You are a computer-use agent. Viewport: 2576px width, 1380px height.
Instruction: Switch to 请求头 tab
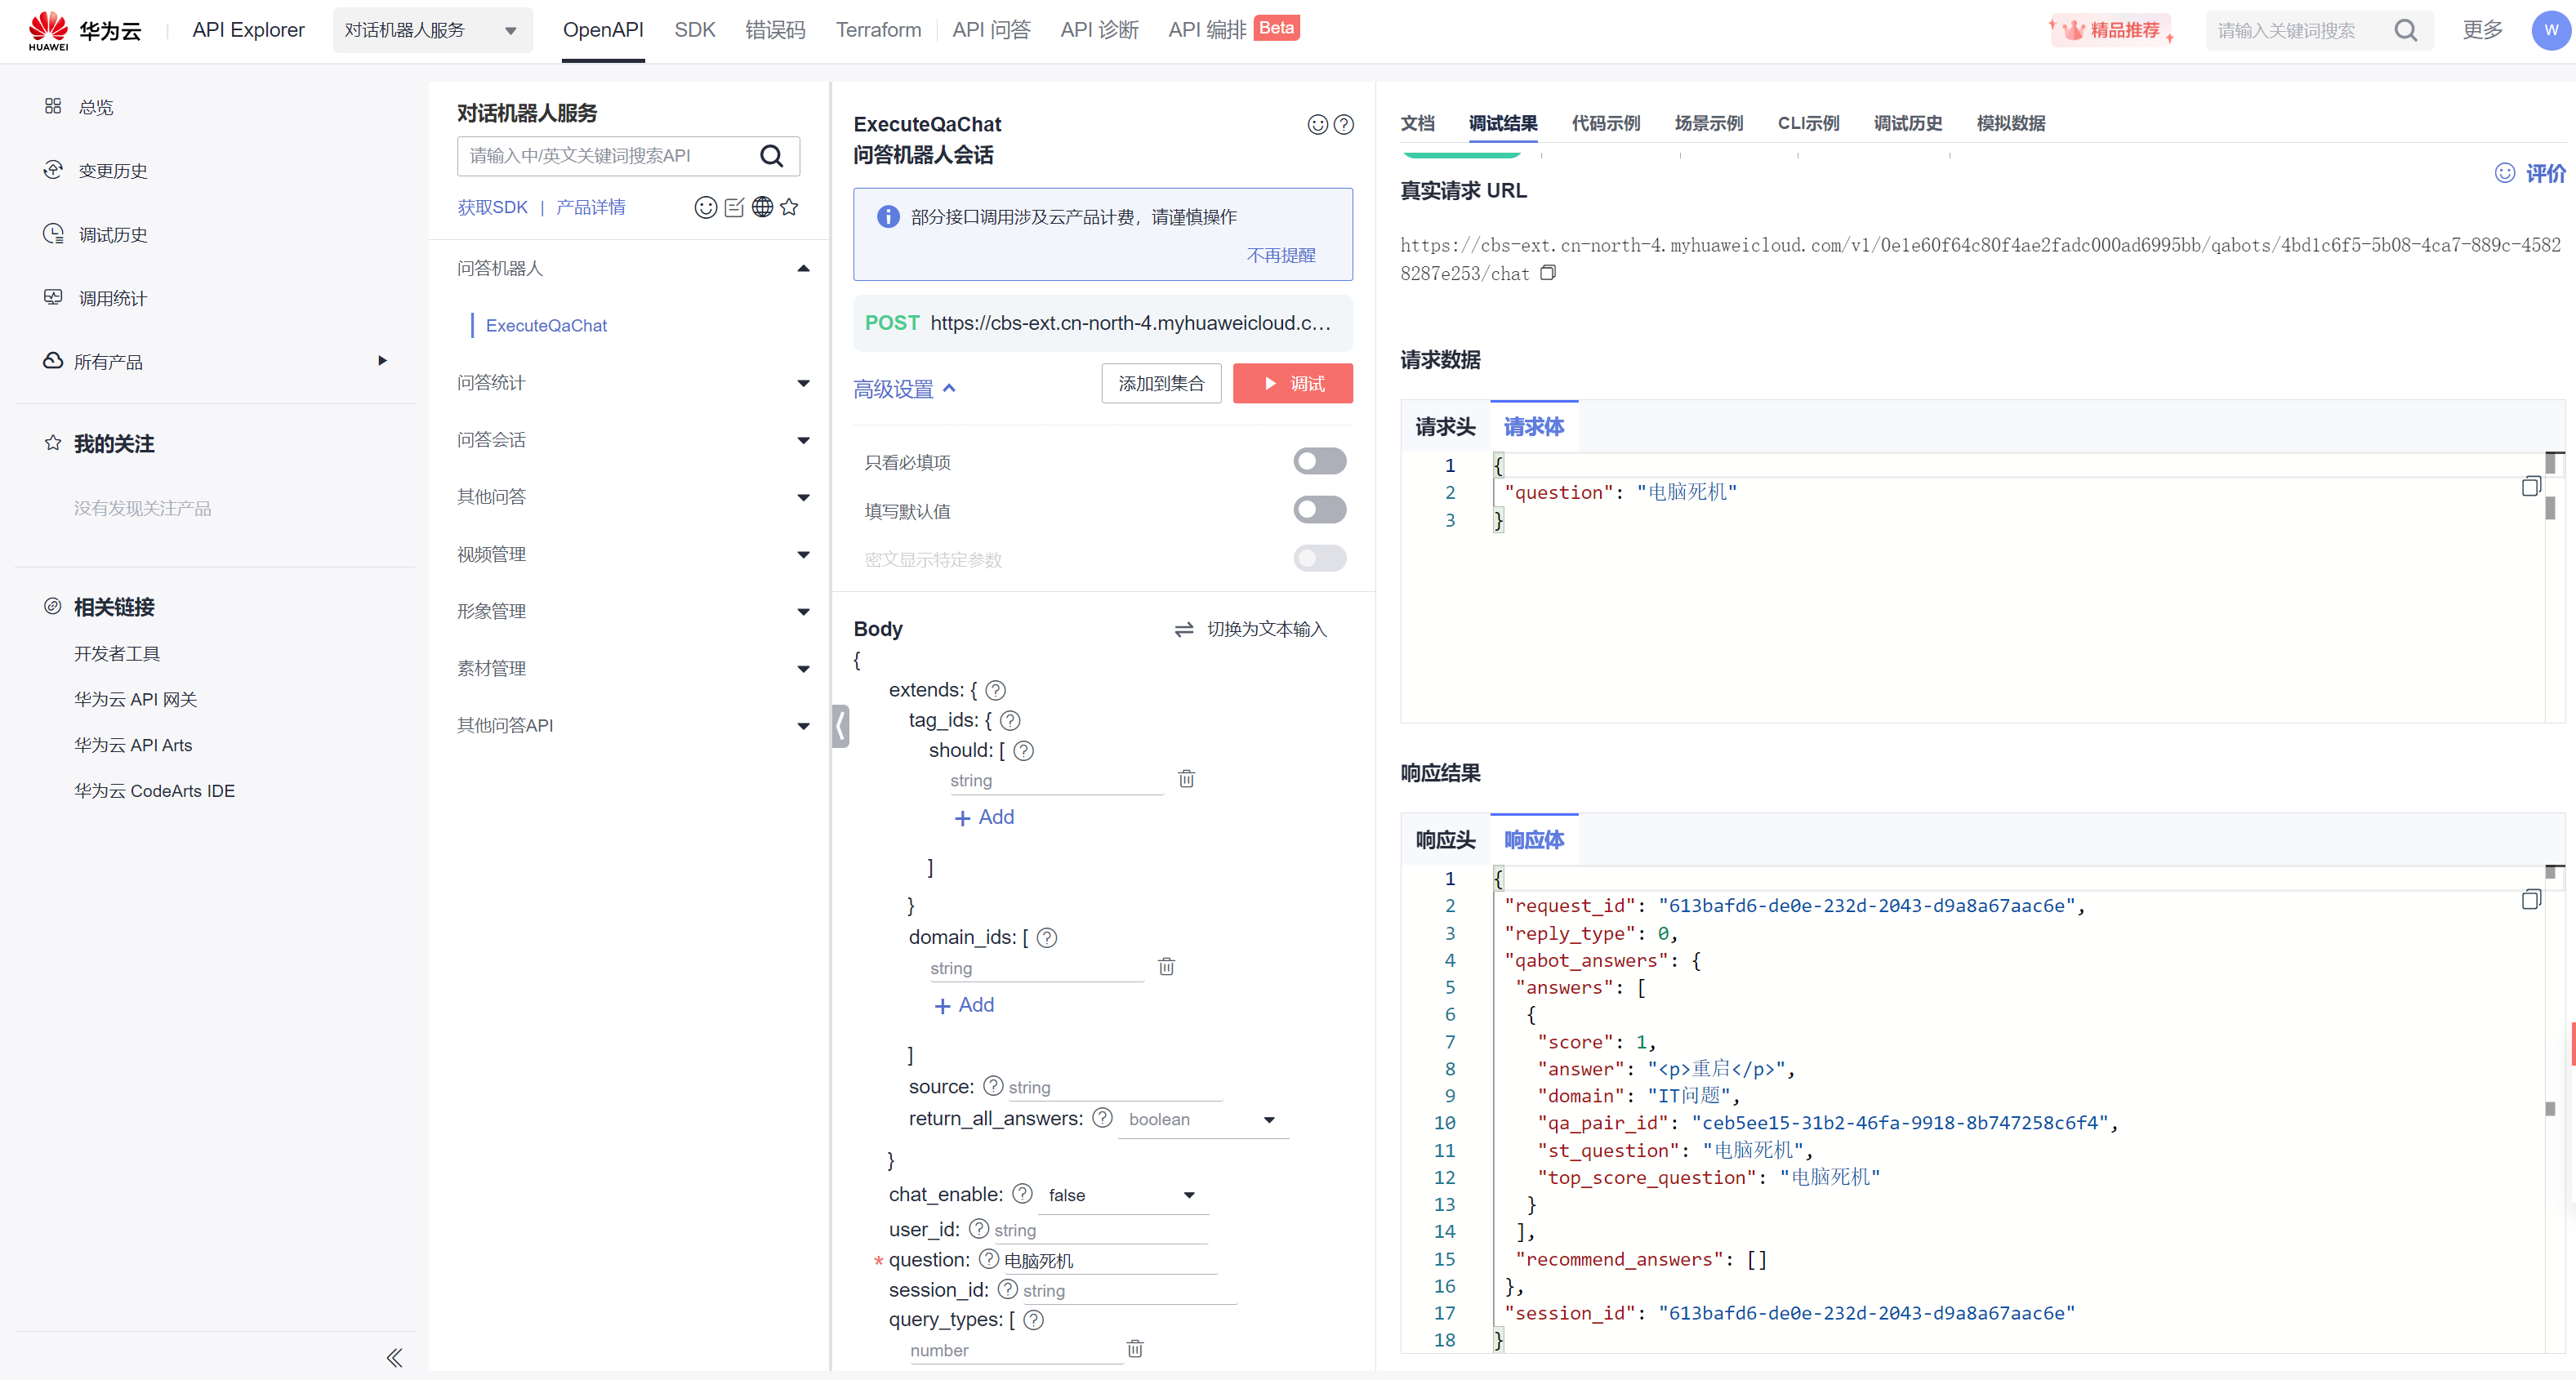click(x=1445, y=427)
